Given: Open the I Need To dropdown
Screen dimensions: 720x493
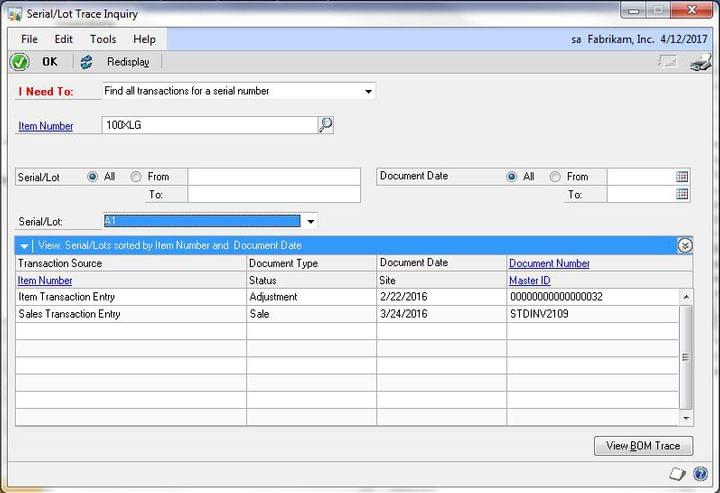Looking at the screenshot, I should (x=368, y=91).
